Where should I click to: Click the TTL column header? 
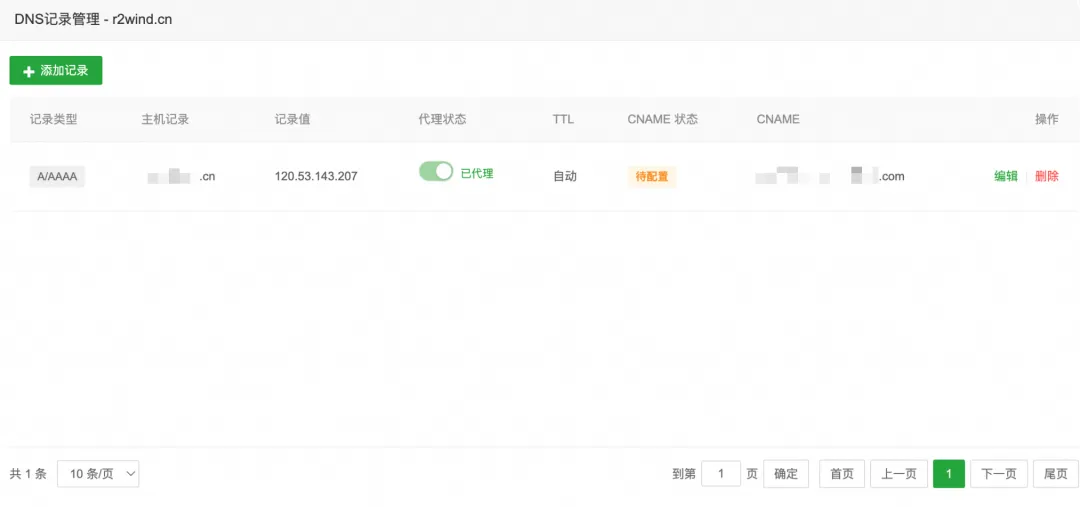[x=563, y=119]
